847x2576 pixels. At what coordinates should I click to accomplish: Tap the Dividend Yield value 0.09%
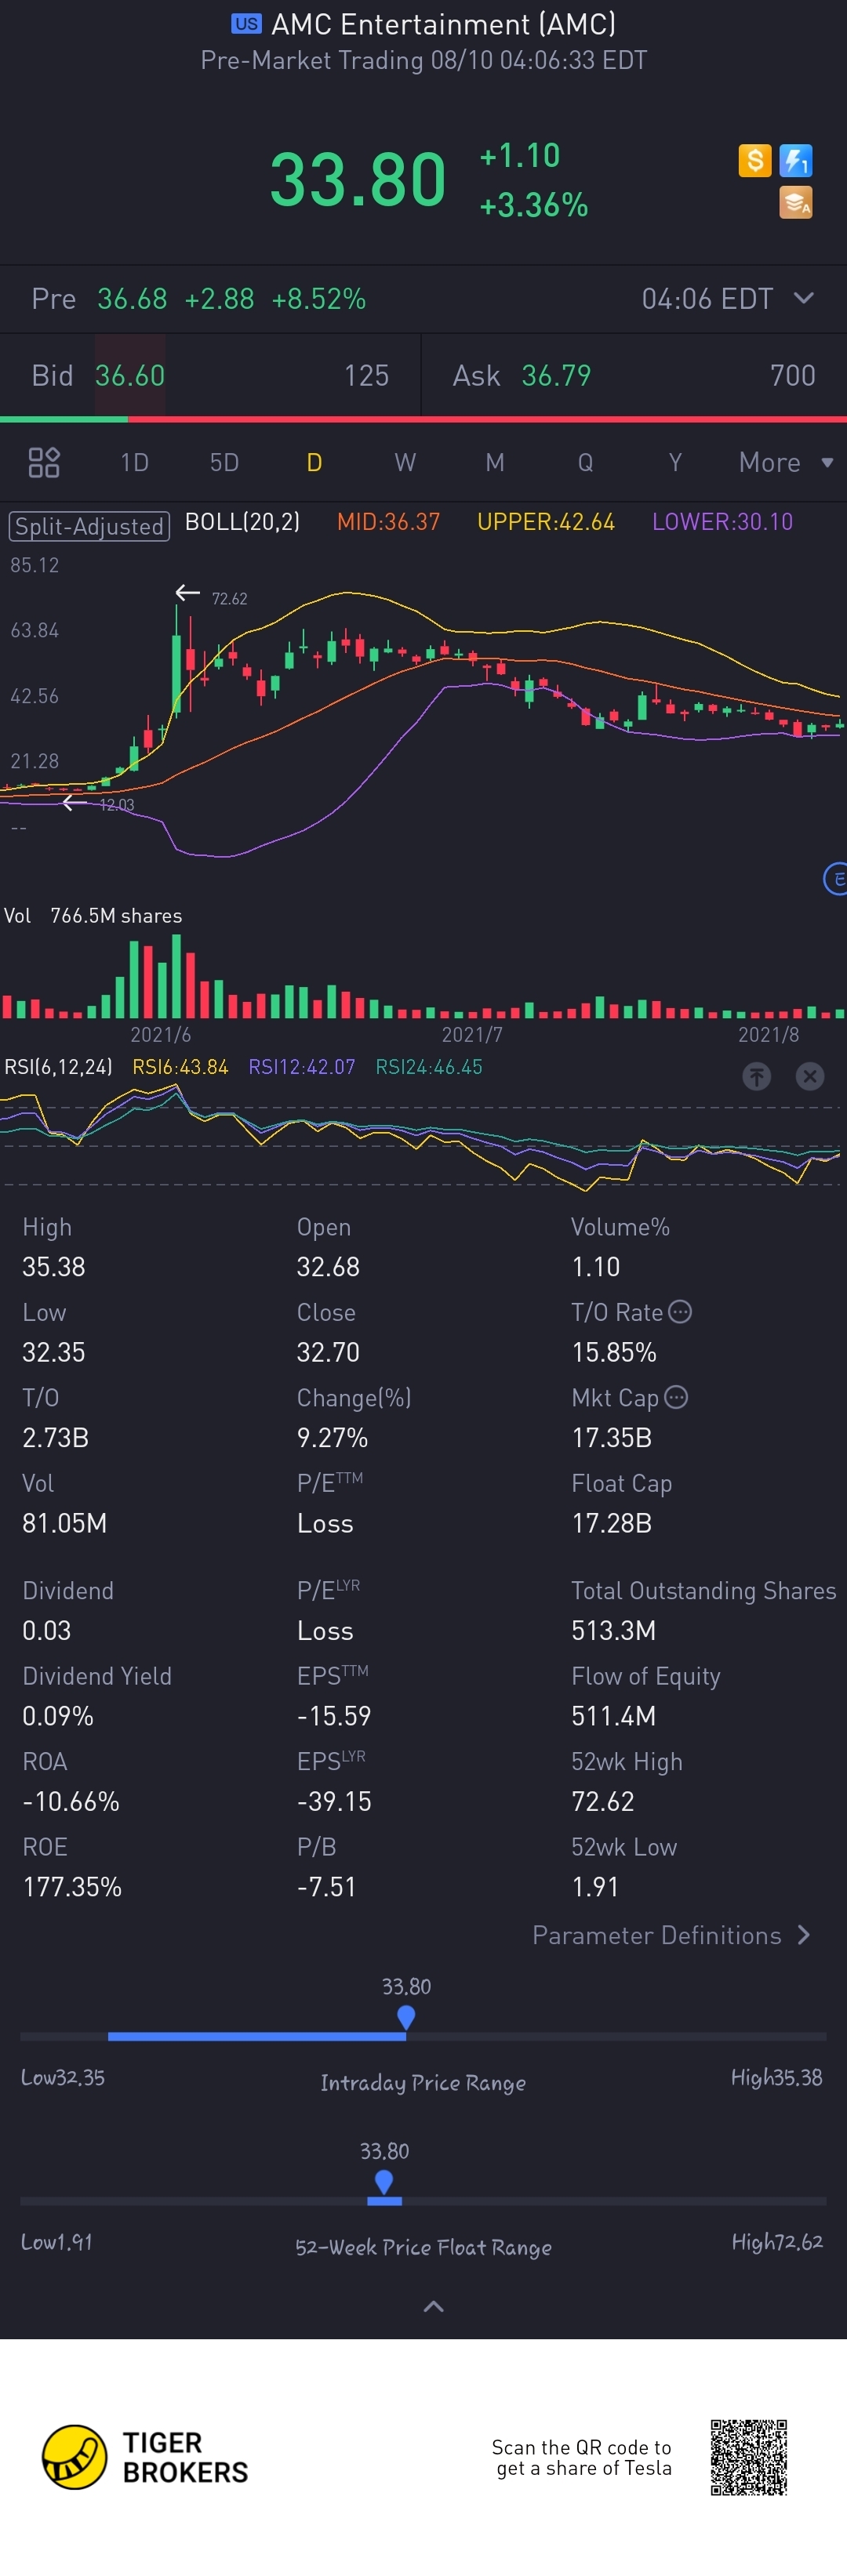(x=58, y=1716)
